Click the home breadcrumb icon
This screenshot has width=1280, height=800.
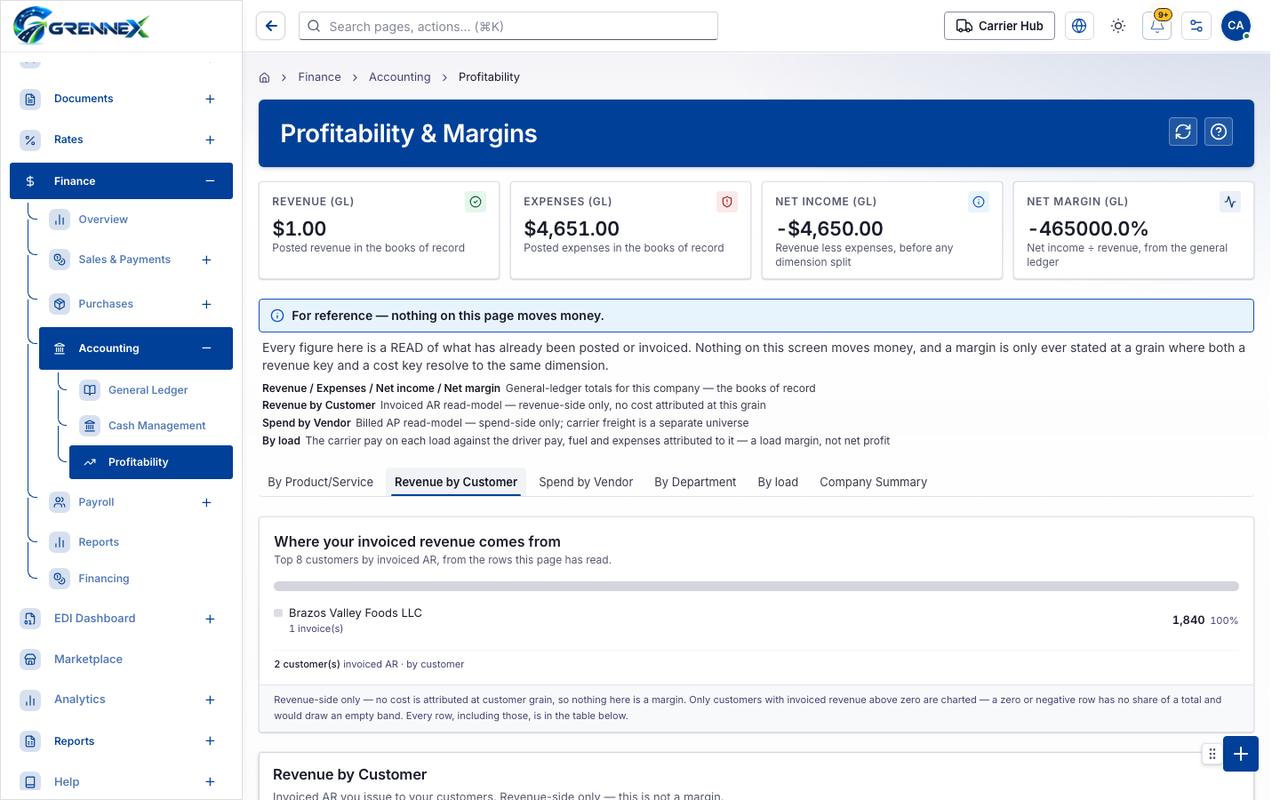click(265, 77)
